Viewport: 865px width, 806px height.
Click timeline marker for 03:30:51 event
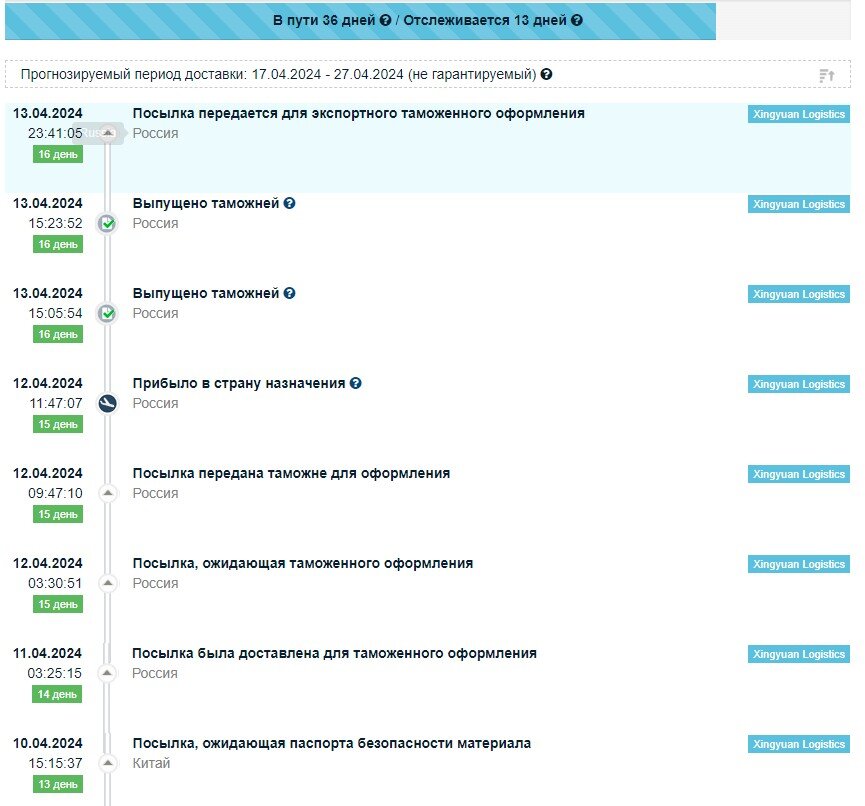108,583
